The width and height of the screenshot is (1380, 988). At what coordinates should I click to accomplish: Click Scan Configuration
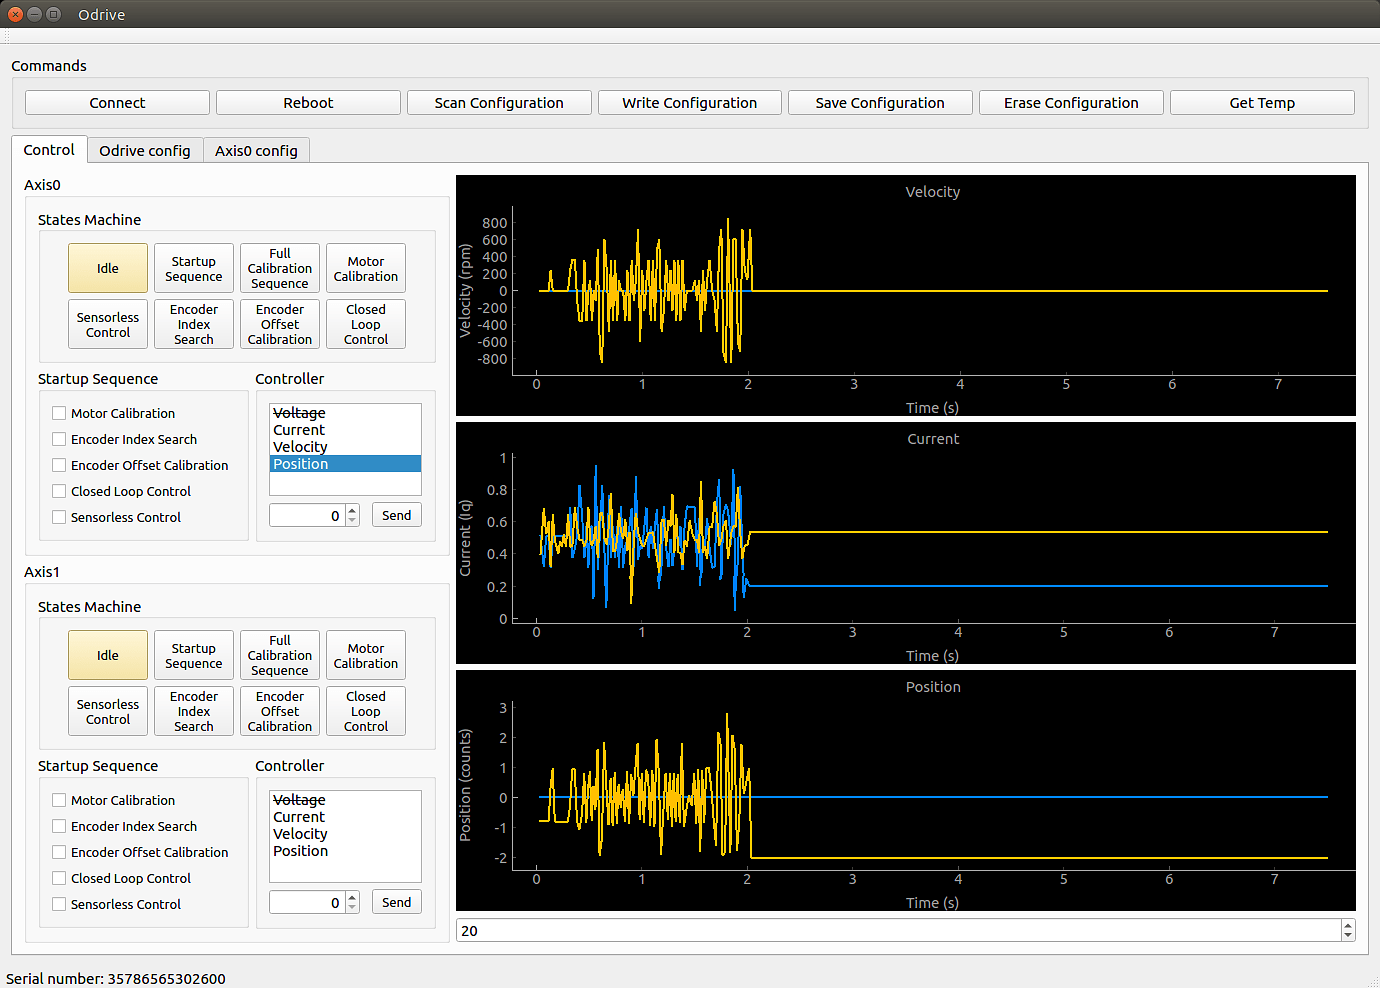pyautogui.click(x=499, y=103)
